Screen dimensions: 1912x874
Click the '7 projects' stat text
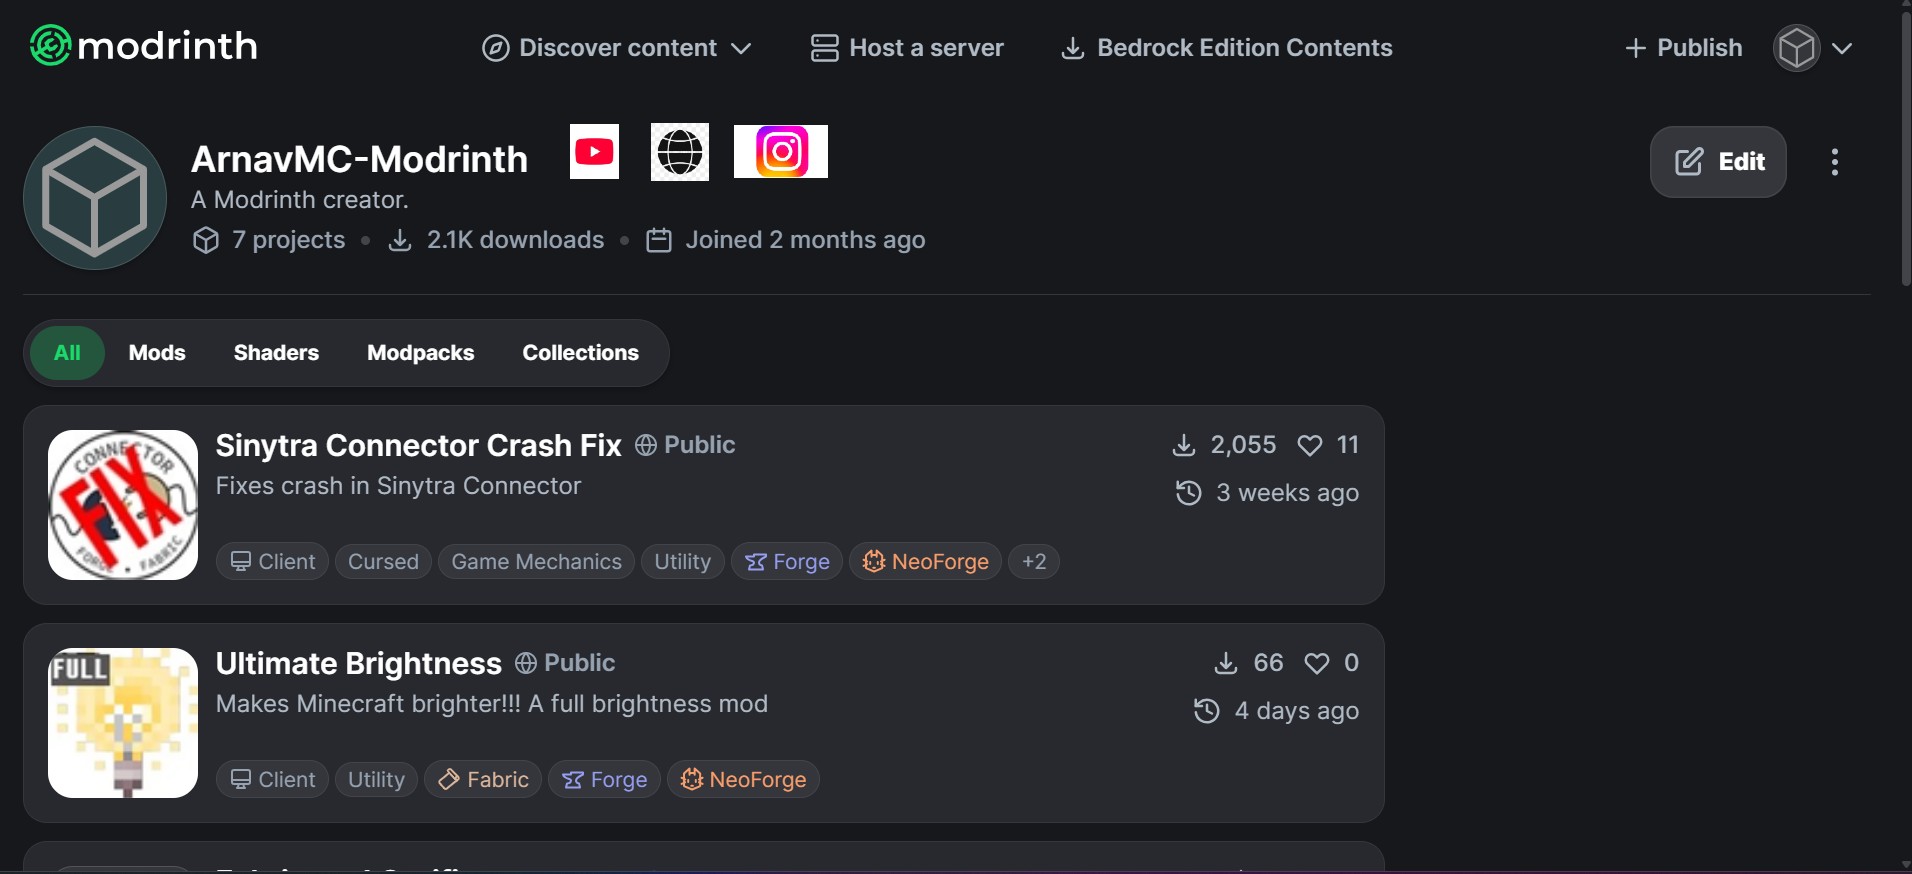coord(289,240)
